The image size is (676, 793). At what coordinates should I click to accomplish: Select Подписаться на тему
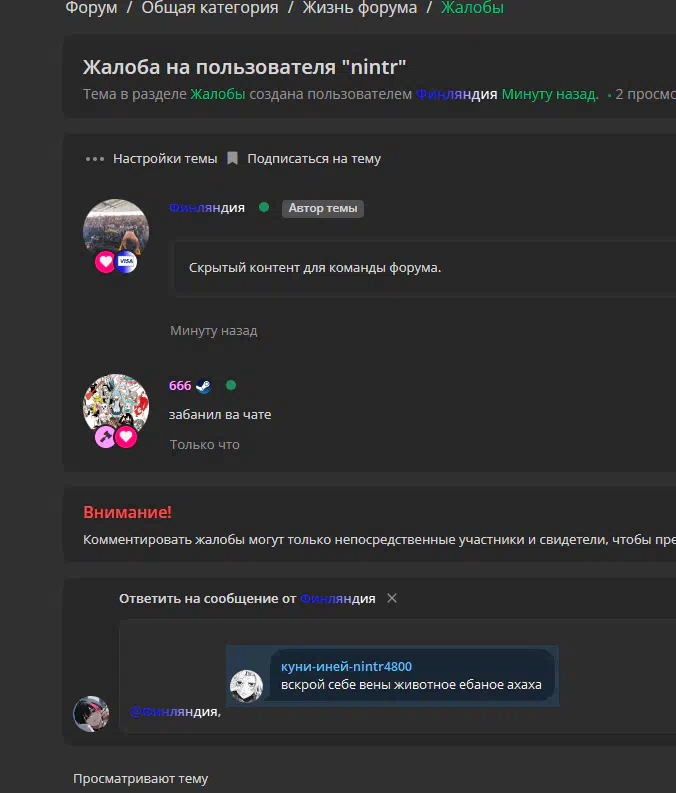[314, 159]
